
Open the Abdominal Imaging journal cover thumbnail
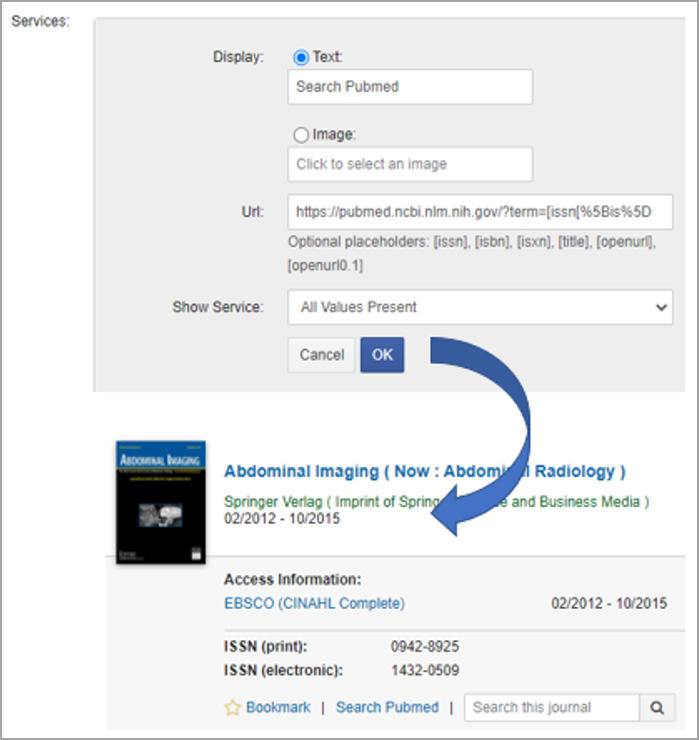[x=161, y=502]
